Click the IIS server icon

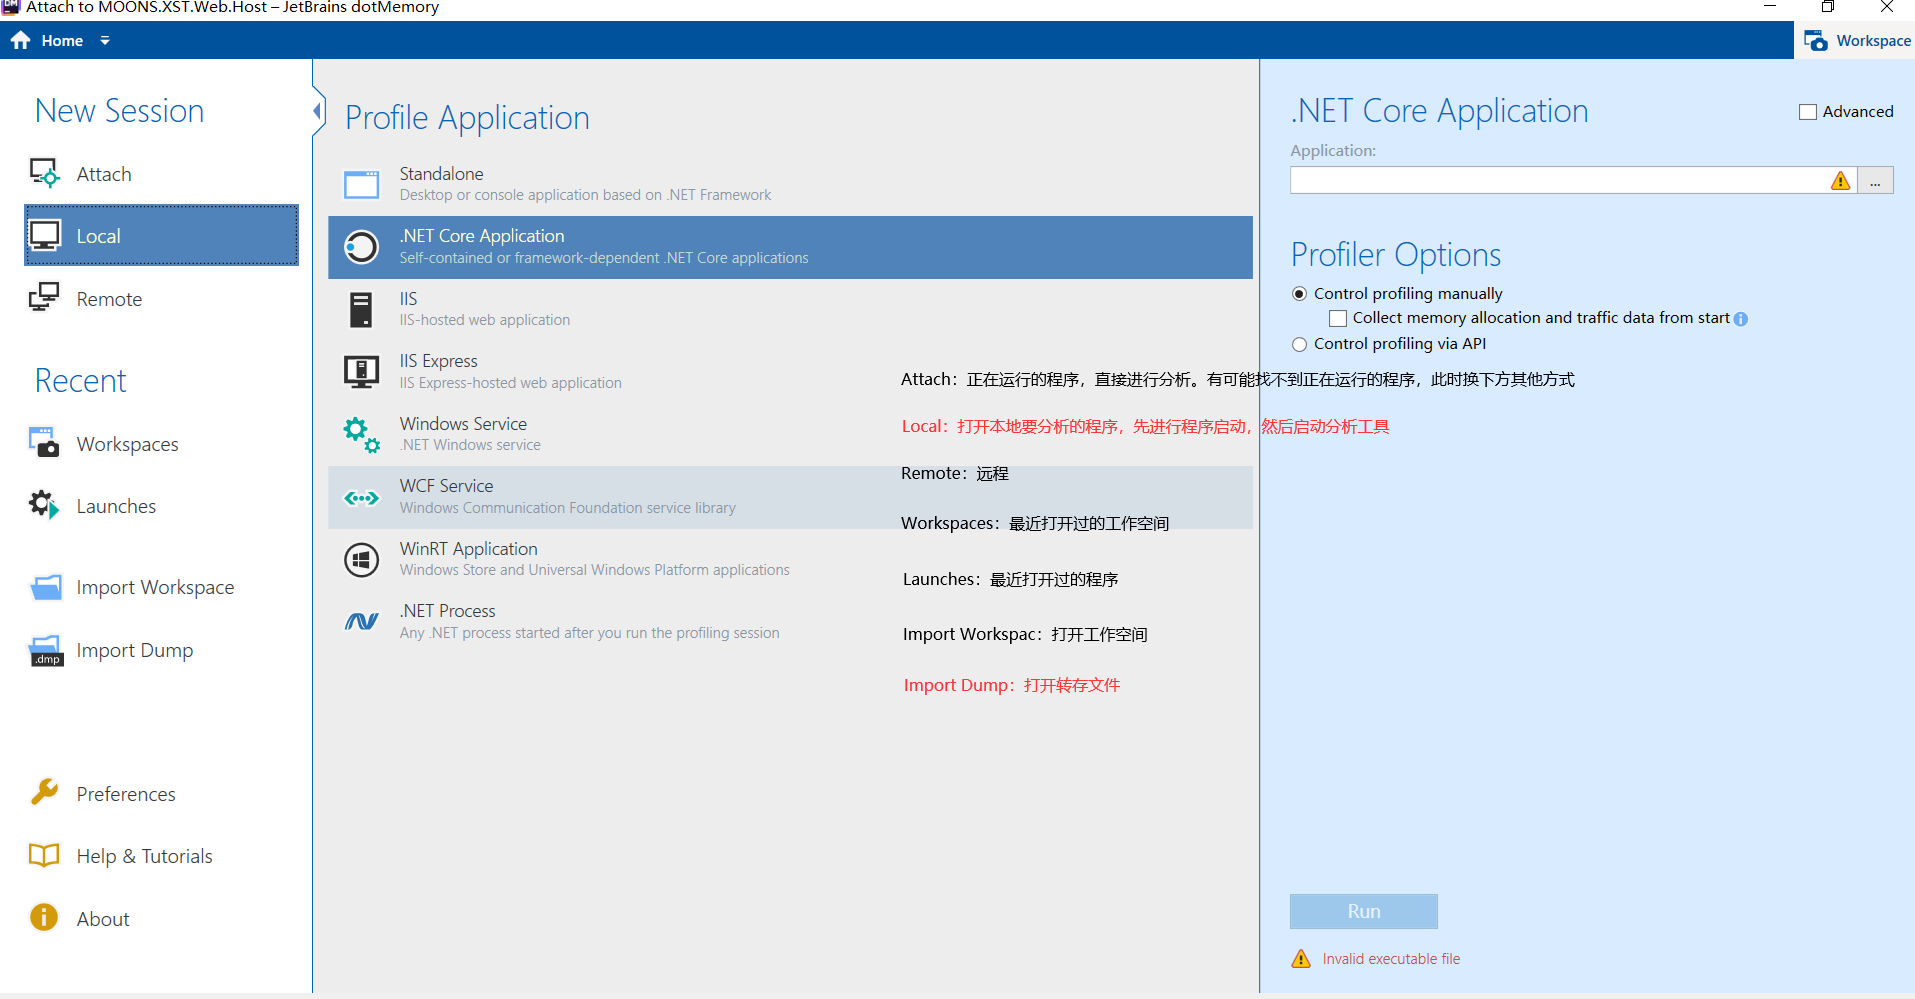tap(361, 310)
